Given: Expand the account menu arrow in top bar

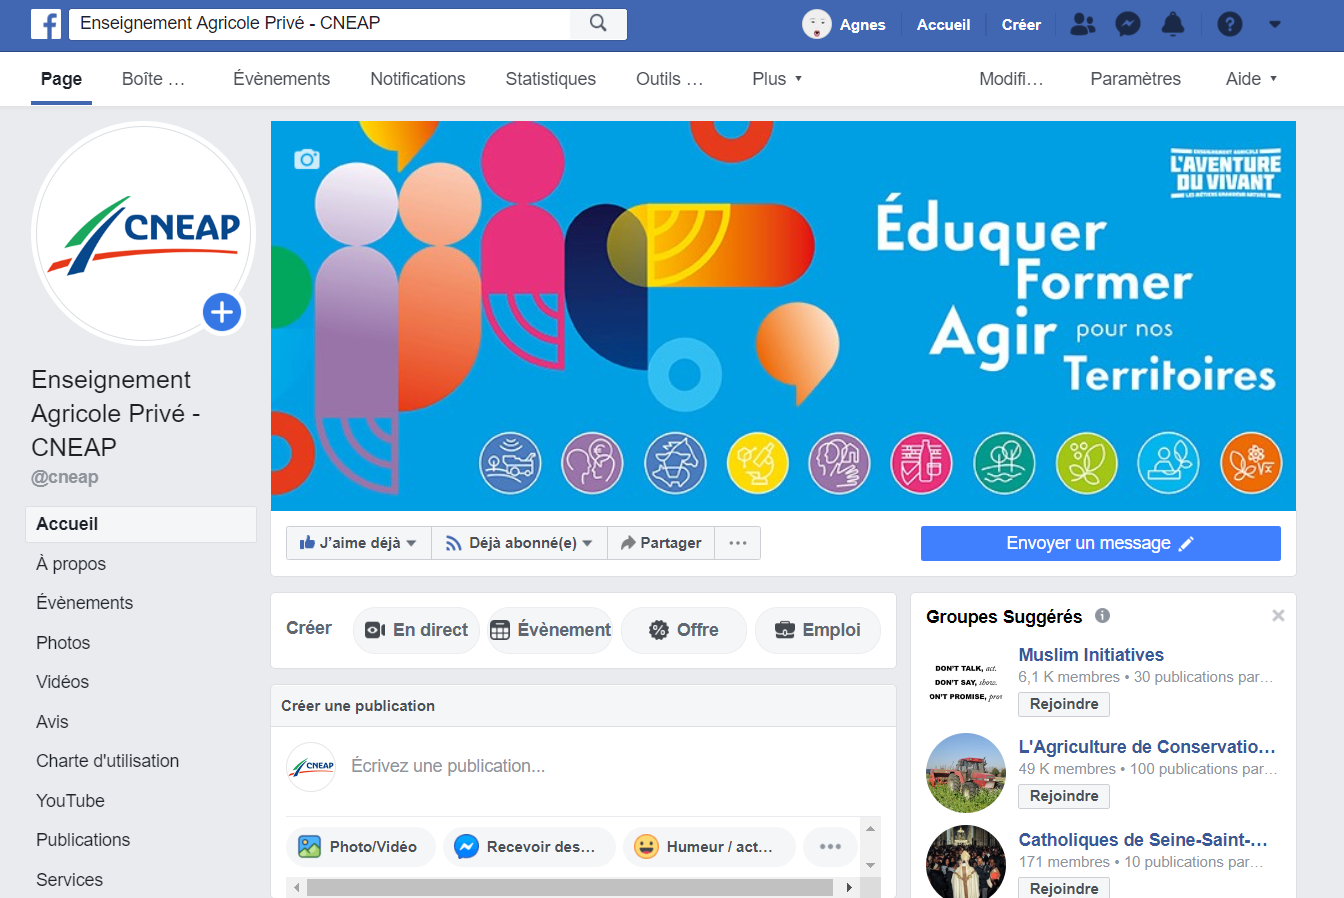Looking at the screenshot, I should 1275,24.
